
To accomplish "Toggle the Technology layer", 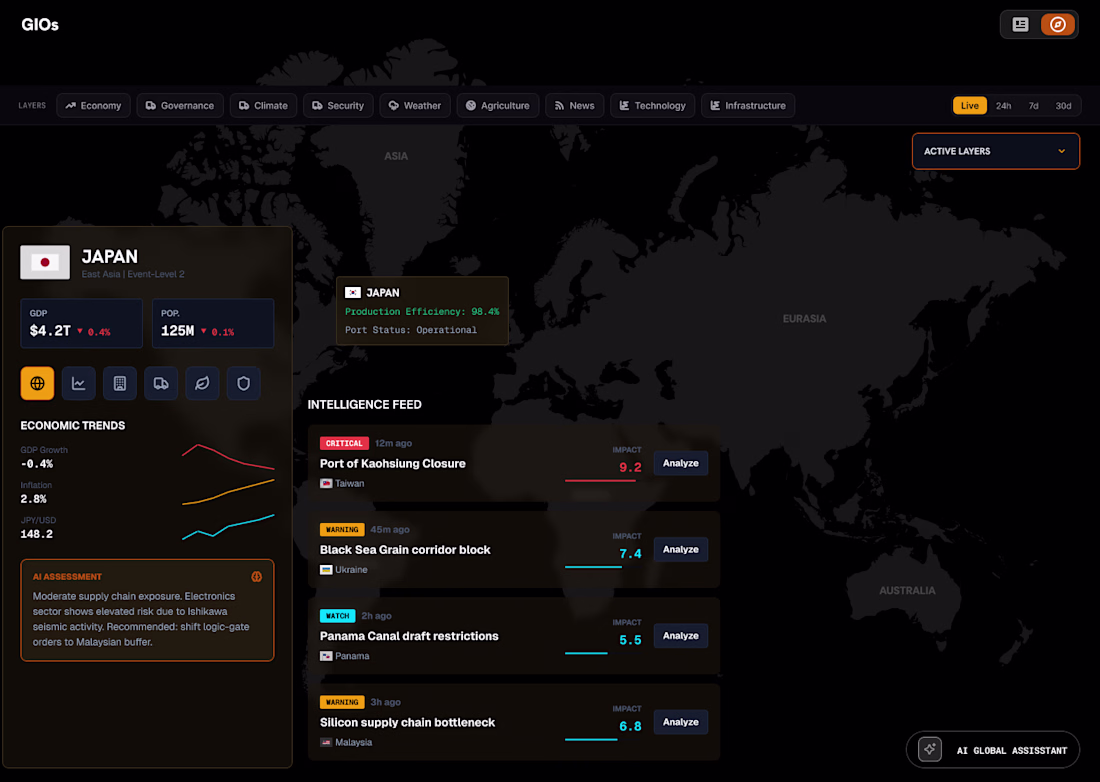I will 652,105.
